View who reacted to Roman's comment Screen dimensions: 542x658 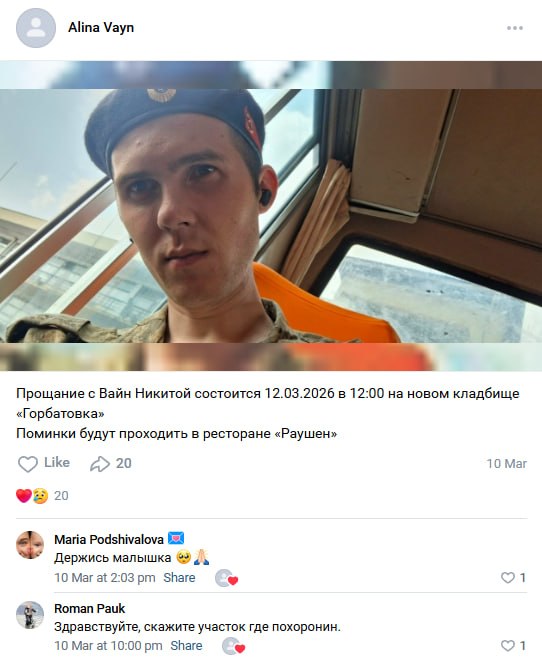point(234,646)
